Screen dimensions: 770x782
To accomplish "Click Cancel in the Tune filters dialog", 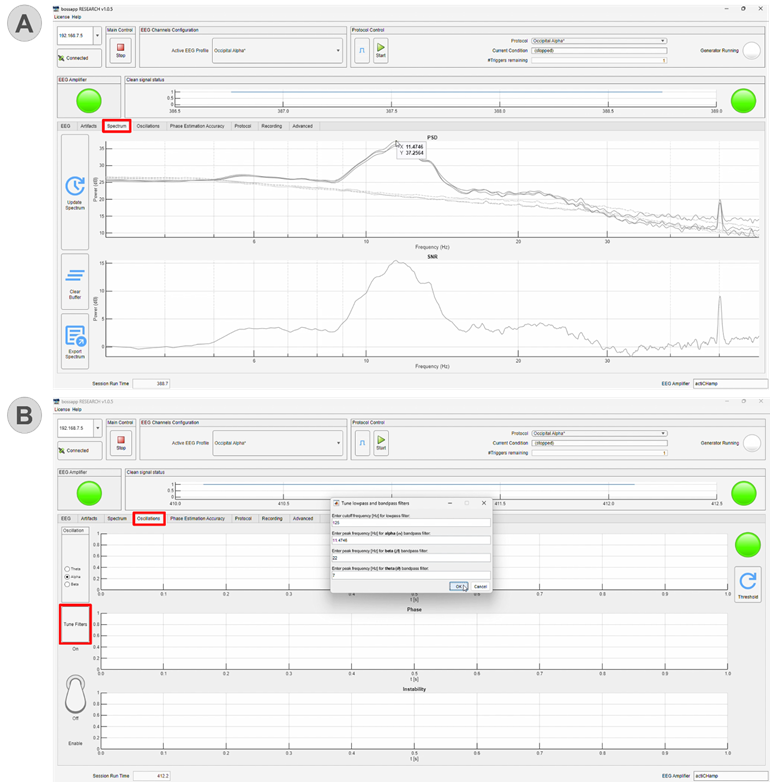I will point(480,586).
